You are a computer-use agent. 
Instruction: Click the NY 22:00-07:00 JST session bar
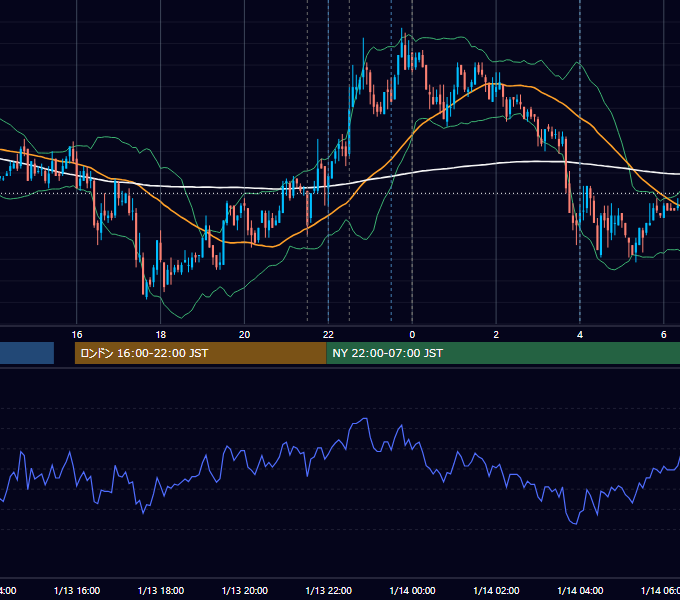coord(503,353)
